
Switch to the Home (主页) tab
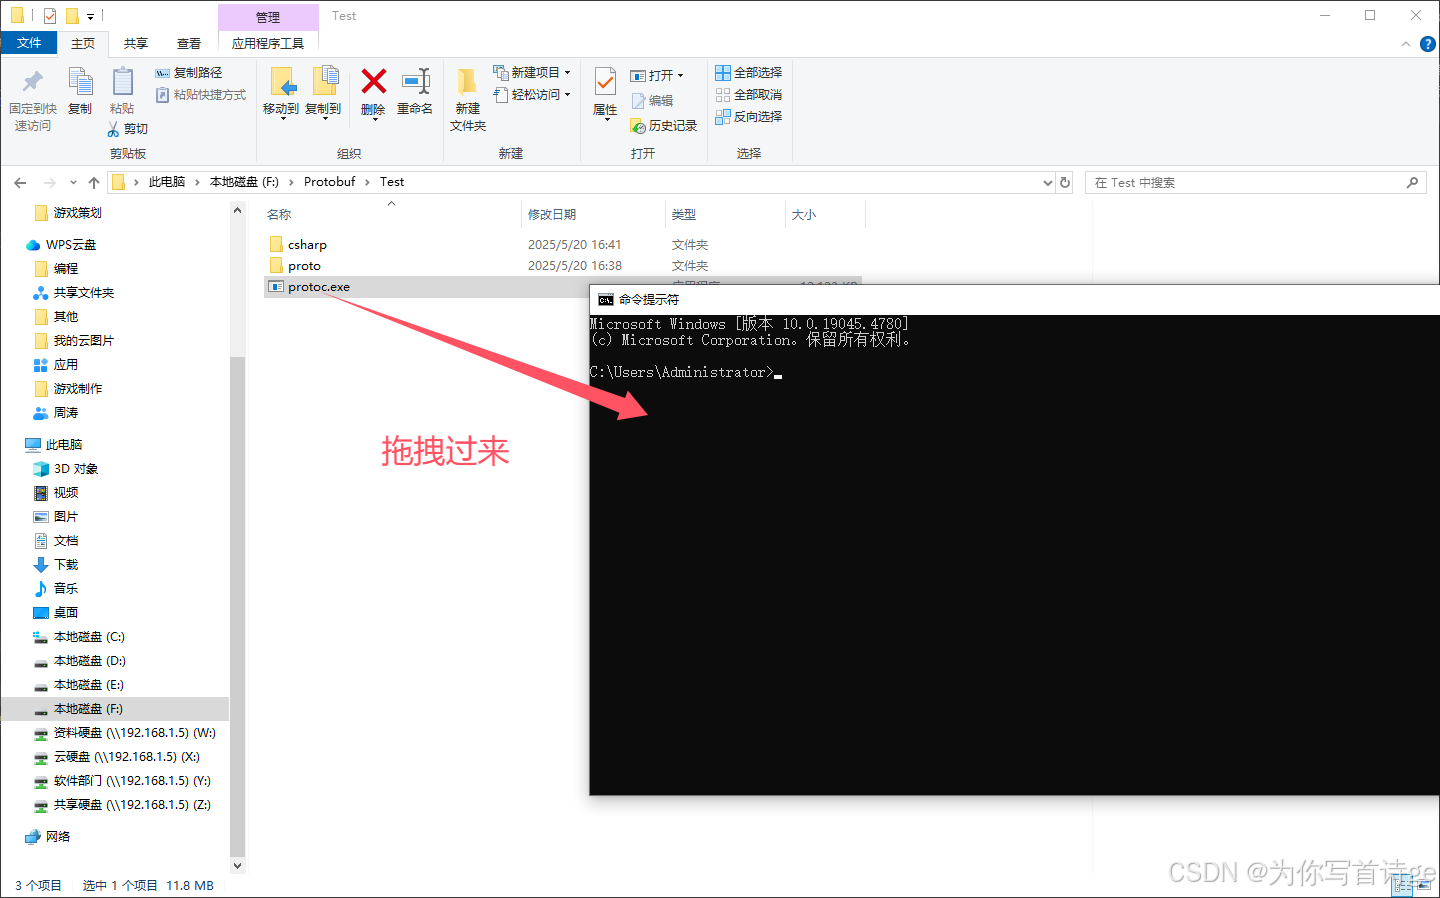tap(83, 43)
